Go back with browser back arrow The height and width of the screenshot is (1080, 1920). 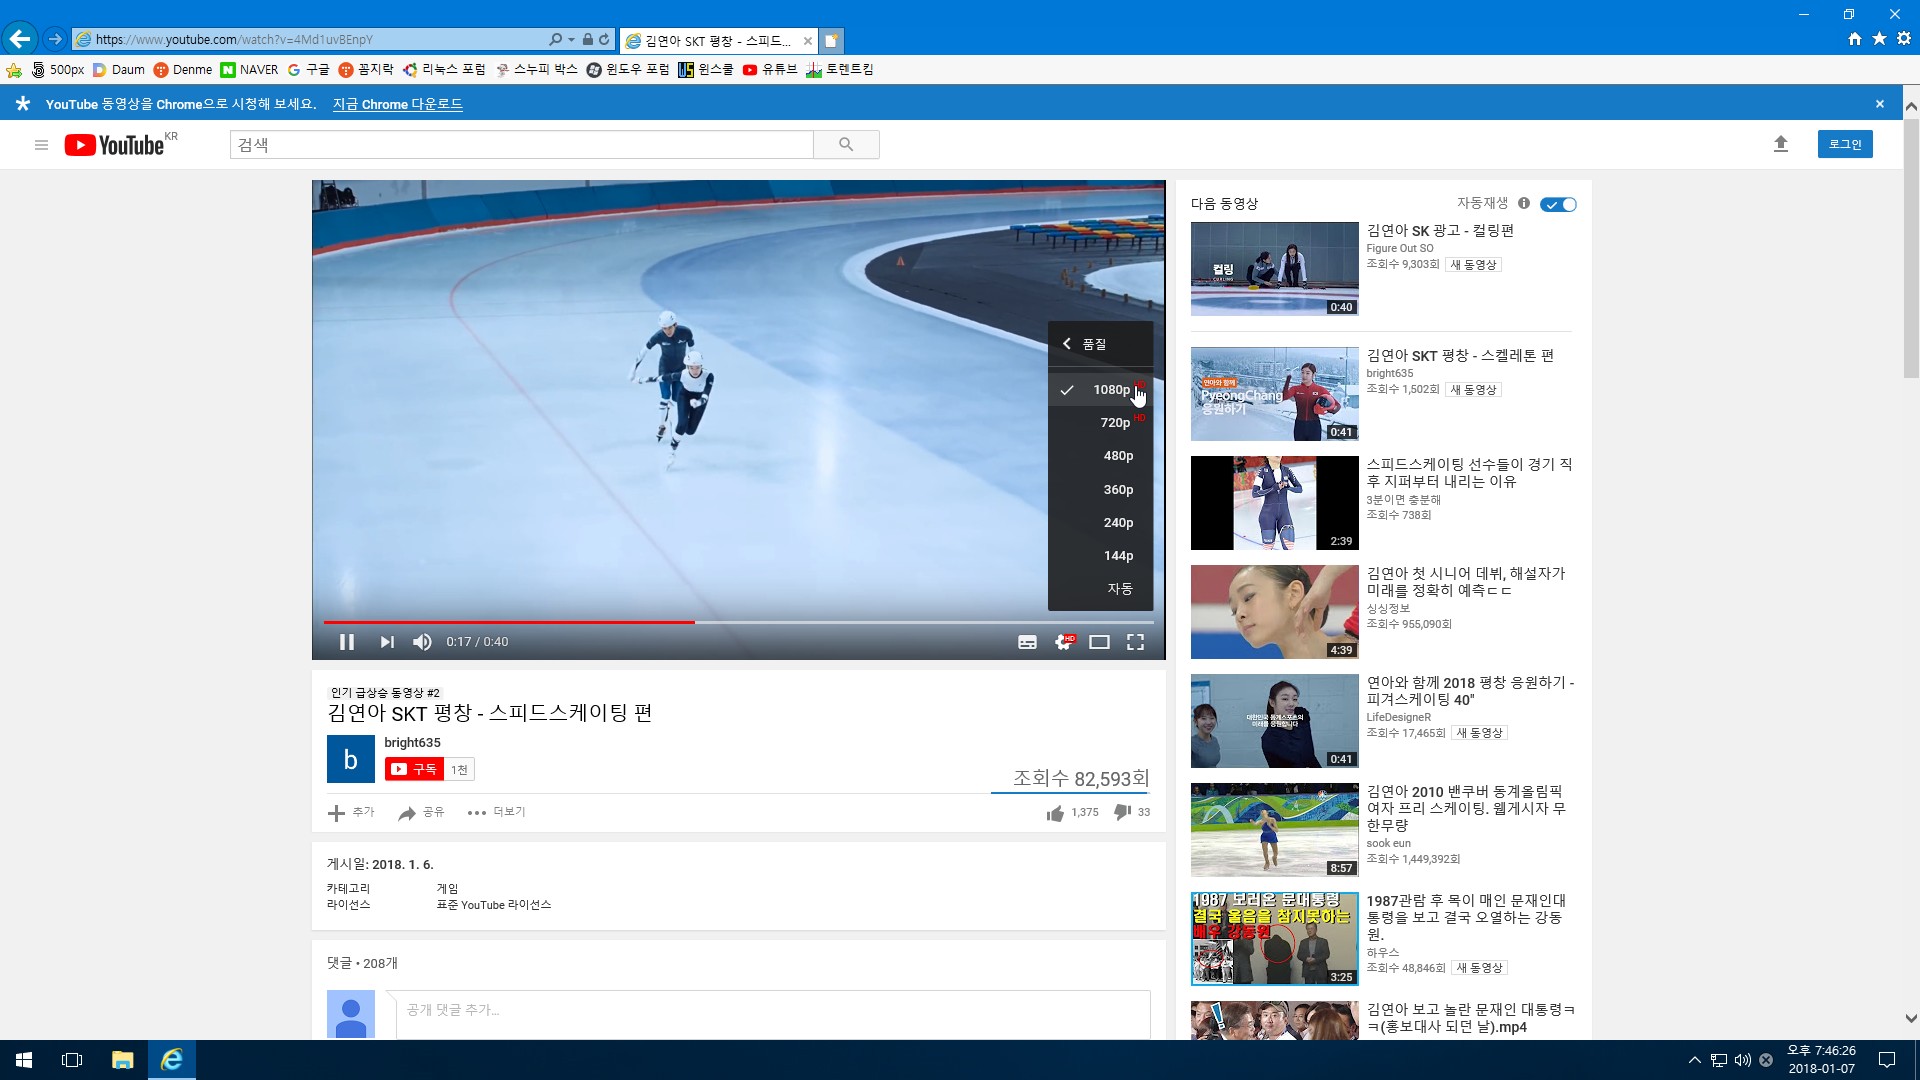click(20, 39)
